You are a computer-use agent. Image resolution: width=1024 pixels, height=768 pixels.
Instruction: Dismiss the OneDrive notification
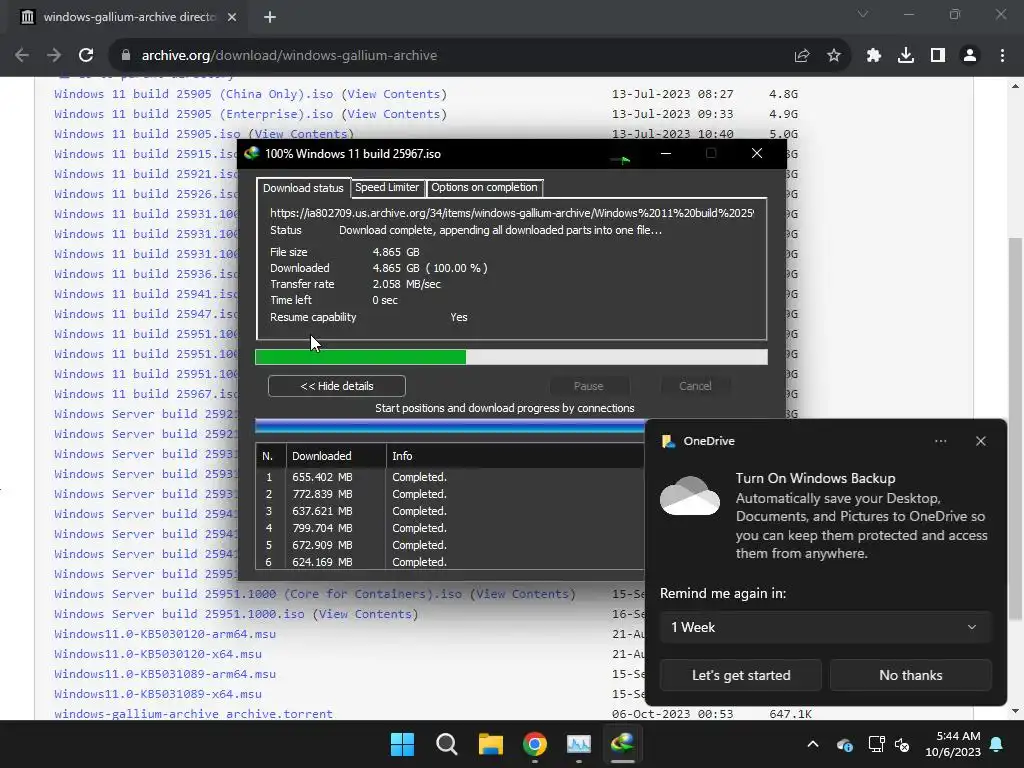980,441
